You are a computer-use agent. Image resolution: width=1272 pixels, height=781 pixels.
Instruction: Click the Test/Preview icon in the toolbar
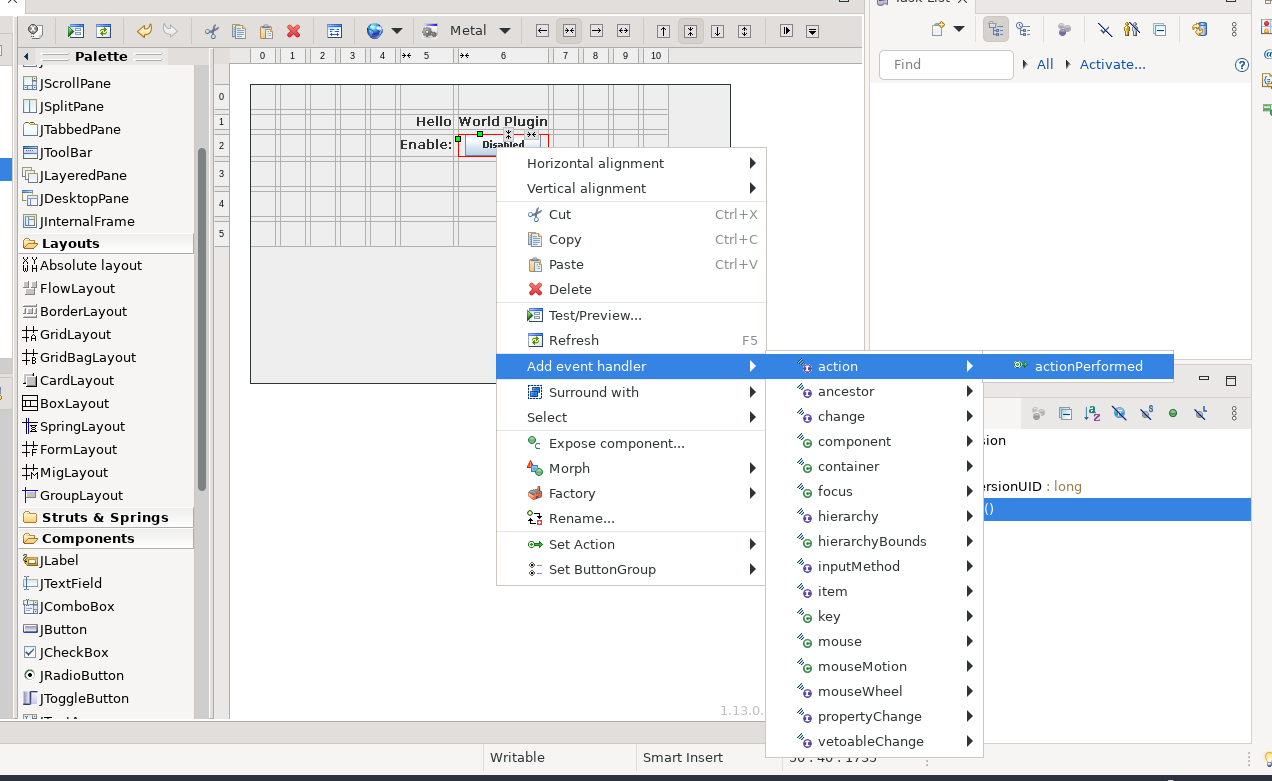tap(76, 31)
